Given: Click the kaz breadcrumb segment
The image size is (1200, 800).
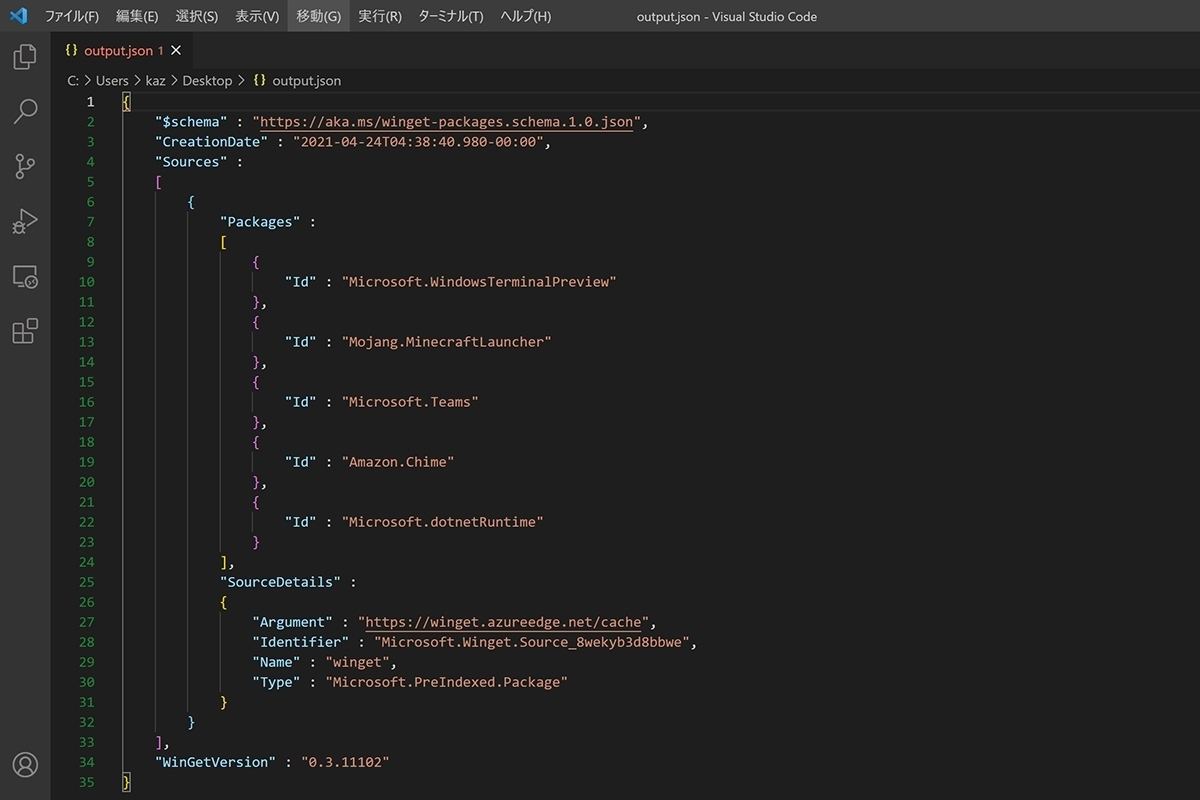Looking at the screenshot, I should pyautogui.click(x=156, y=80).
